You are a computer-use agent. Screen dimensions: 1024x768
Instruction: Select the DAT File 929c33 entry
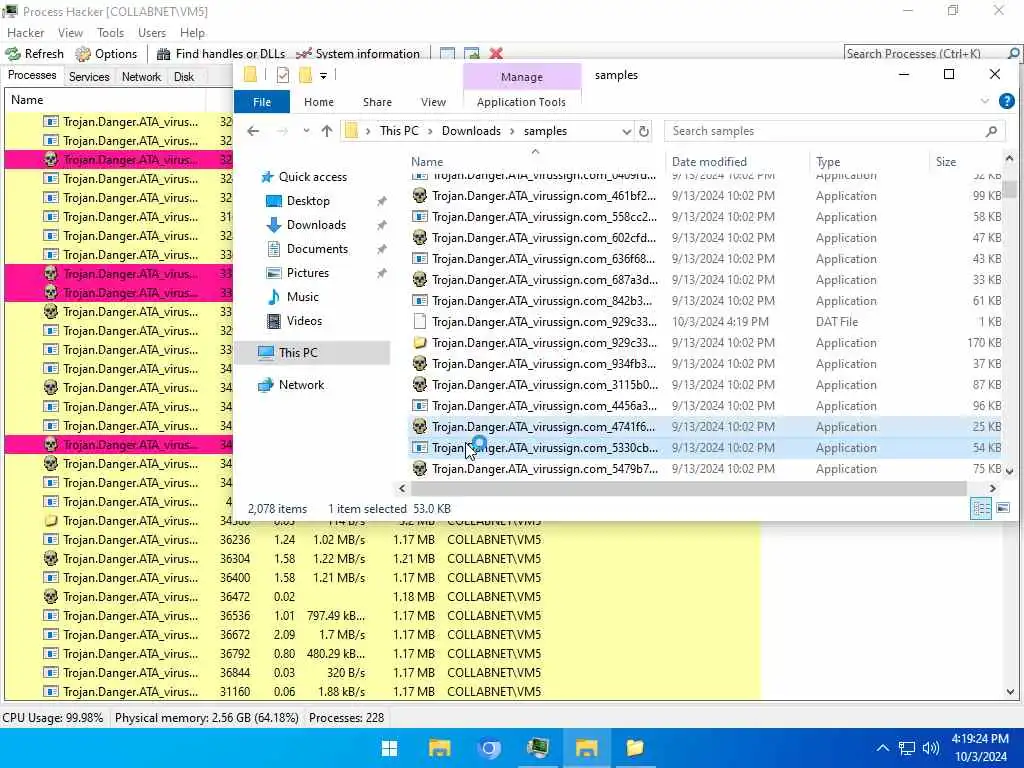(x=707, y=322)
